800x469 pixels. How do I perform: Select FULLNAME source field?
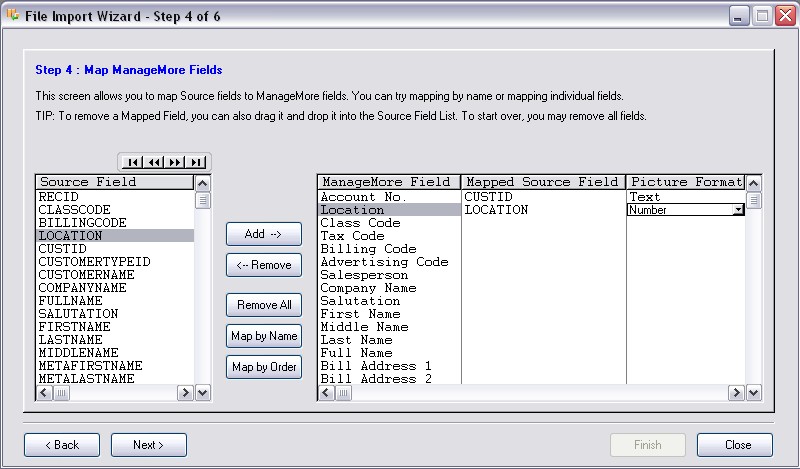coord(115,301)
